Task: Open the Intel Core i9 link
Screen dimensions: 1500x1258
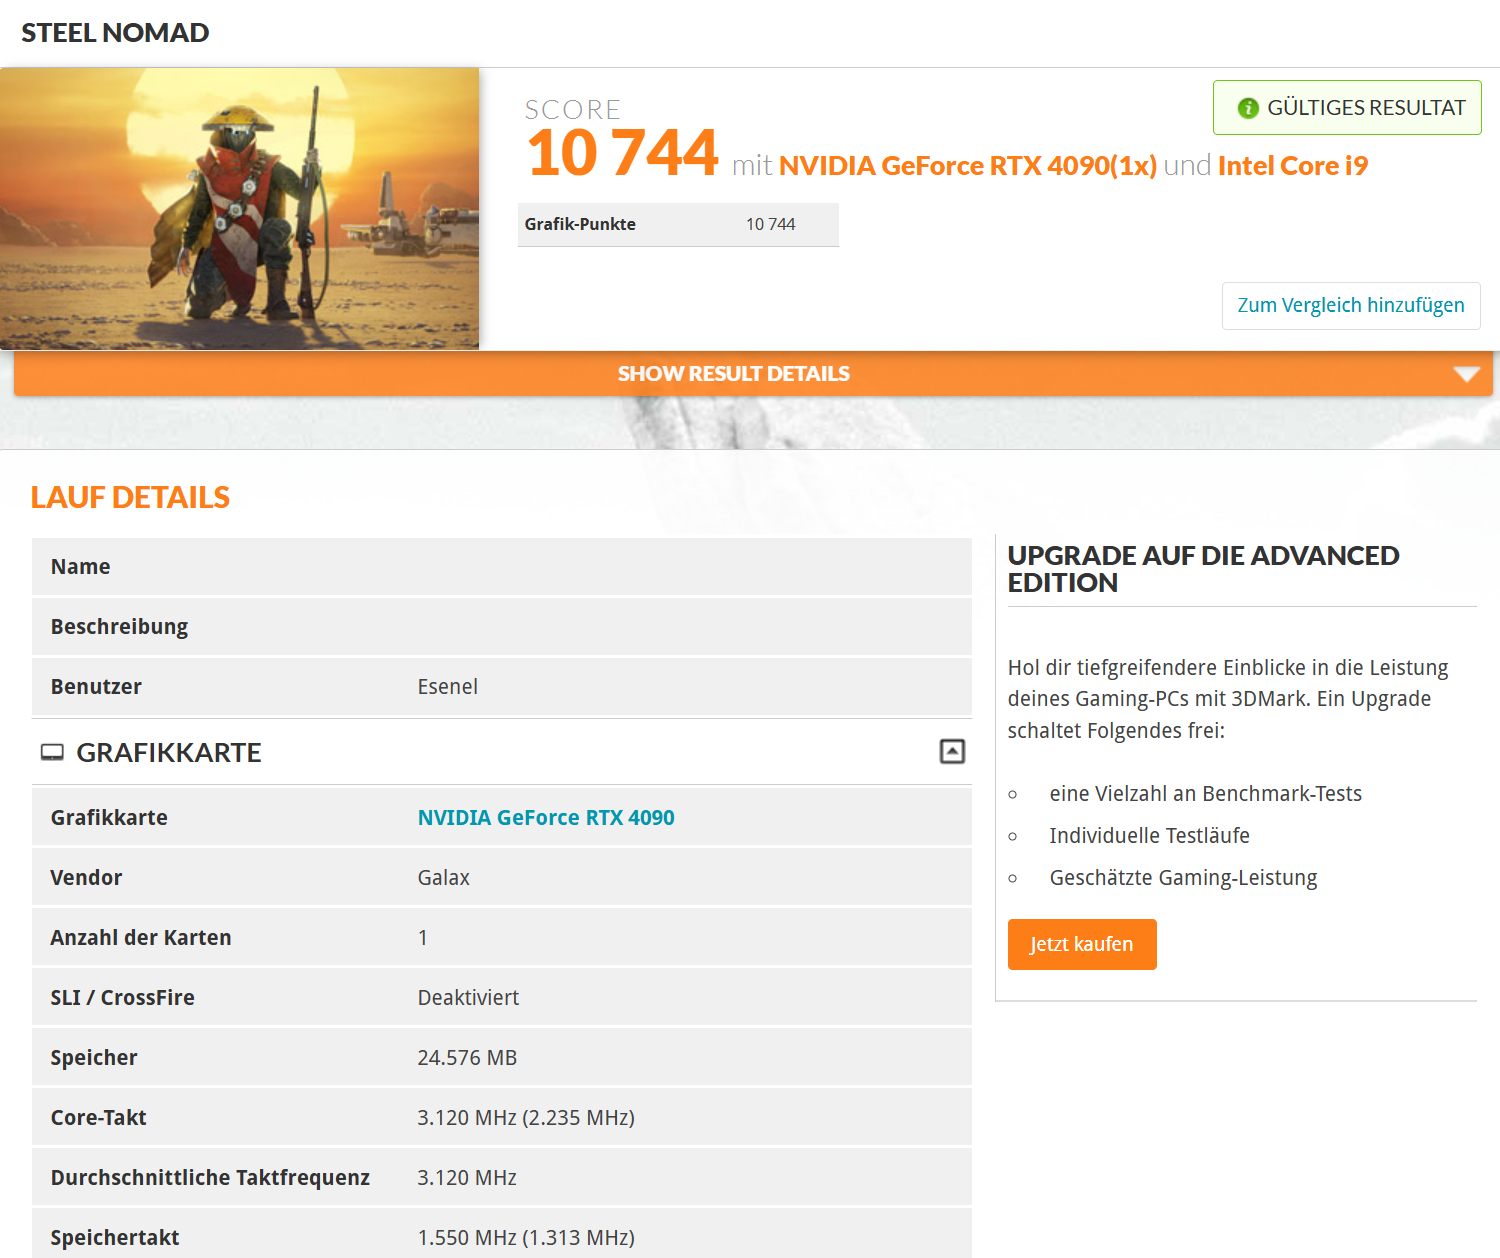Action: point(1293,166)
